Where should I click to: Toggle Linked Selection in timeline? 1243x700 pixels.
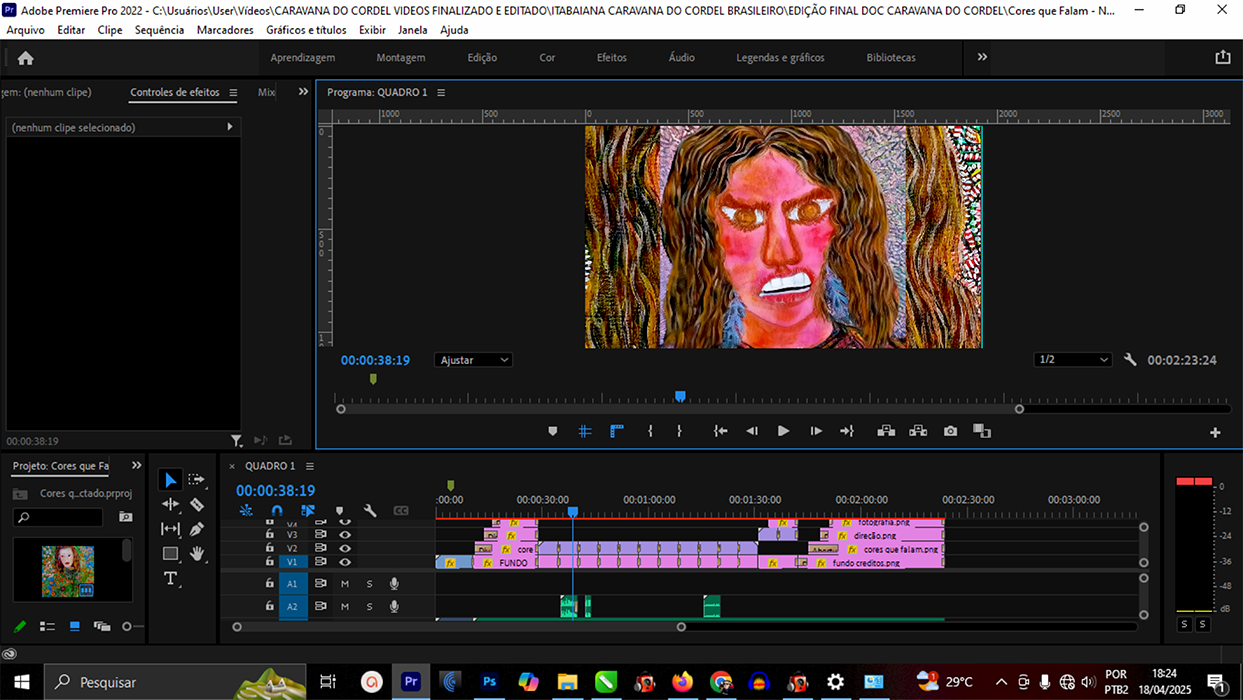pyautogui.click(x=308, y=511)
